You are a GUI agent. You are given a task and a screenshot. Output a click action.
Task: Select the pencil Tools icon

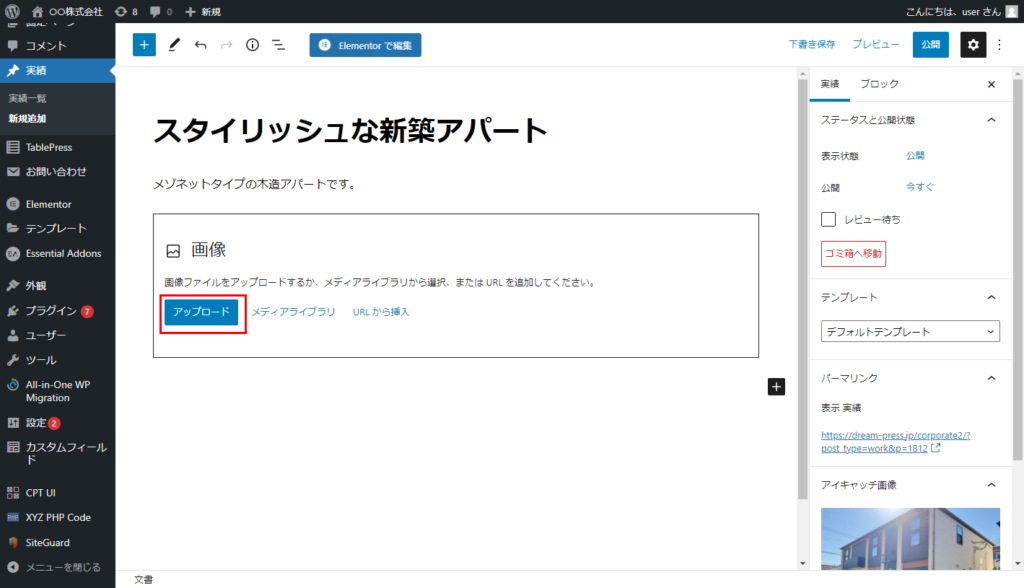[174, 45]
